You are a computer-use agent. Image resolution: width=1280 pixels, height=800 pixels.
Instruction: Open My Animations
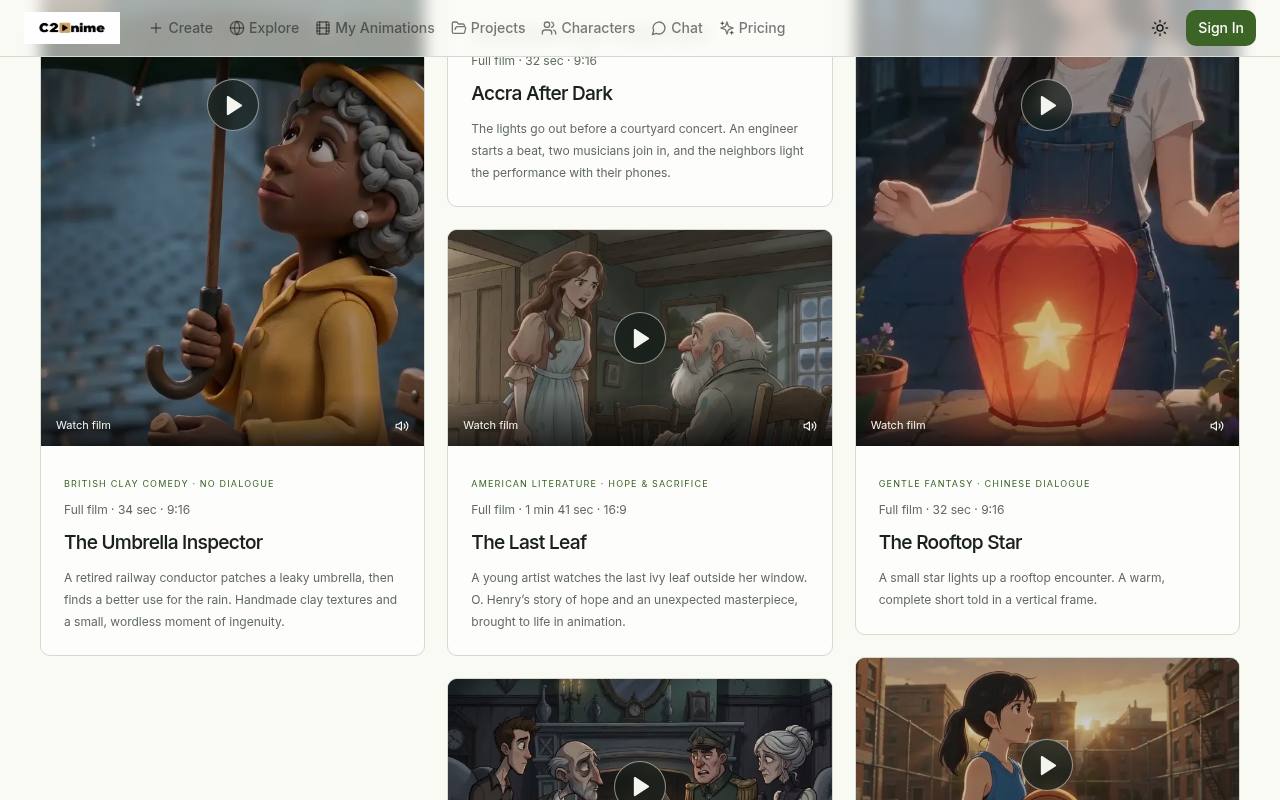375,28
